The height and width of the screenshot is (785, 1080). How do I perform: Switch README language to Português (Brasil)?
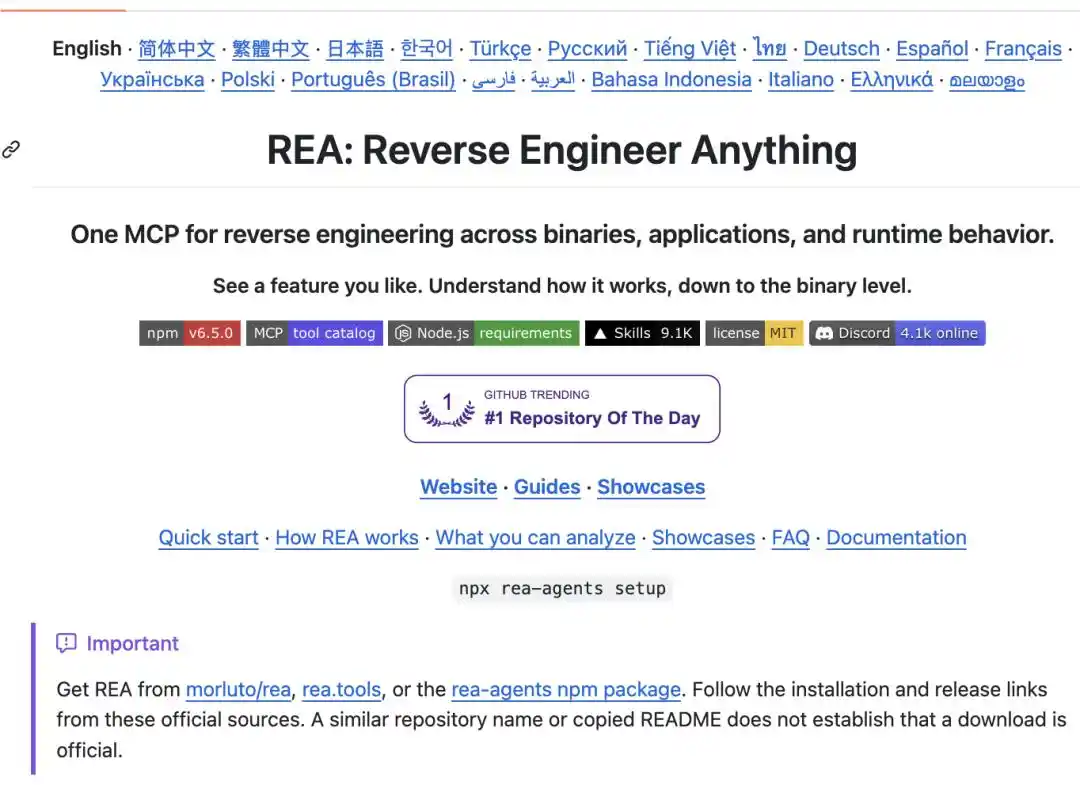click(373, 80)
